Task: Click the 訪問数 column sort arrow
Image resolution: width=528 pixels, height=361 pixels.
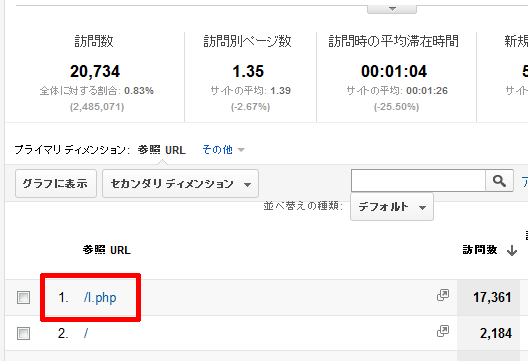Action: click(x=512, y=251)
